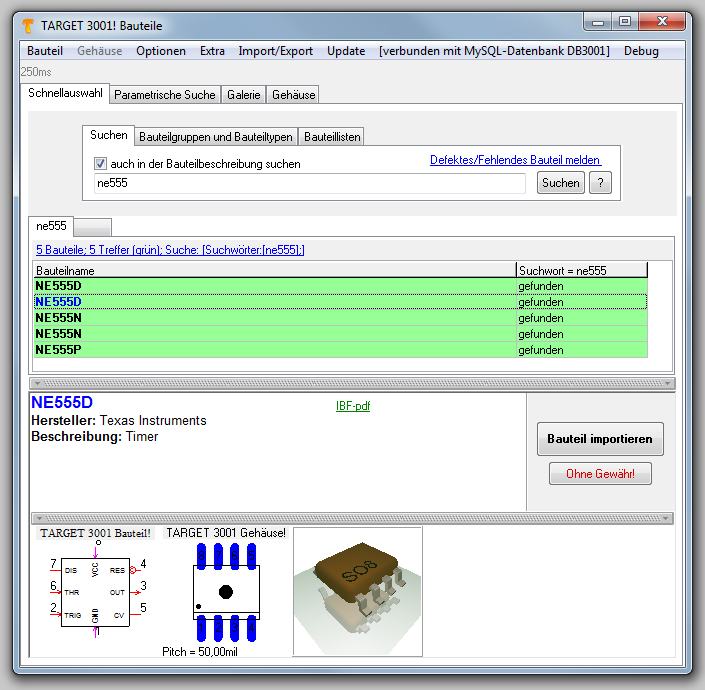The width and height of the screenshot is (705, 690).
Task: Click the TARGET 3001 app icon in title bar
Action: pos(30,25)
